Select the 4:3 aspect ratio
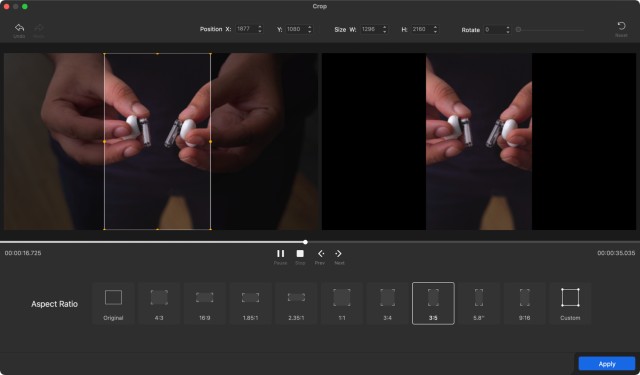This screenshot has height=375, width=640. pyautogui.click(x=159, y=303)
